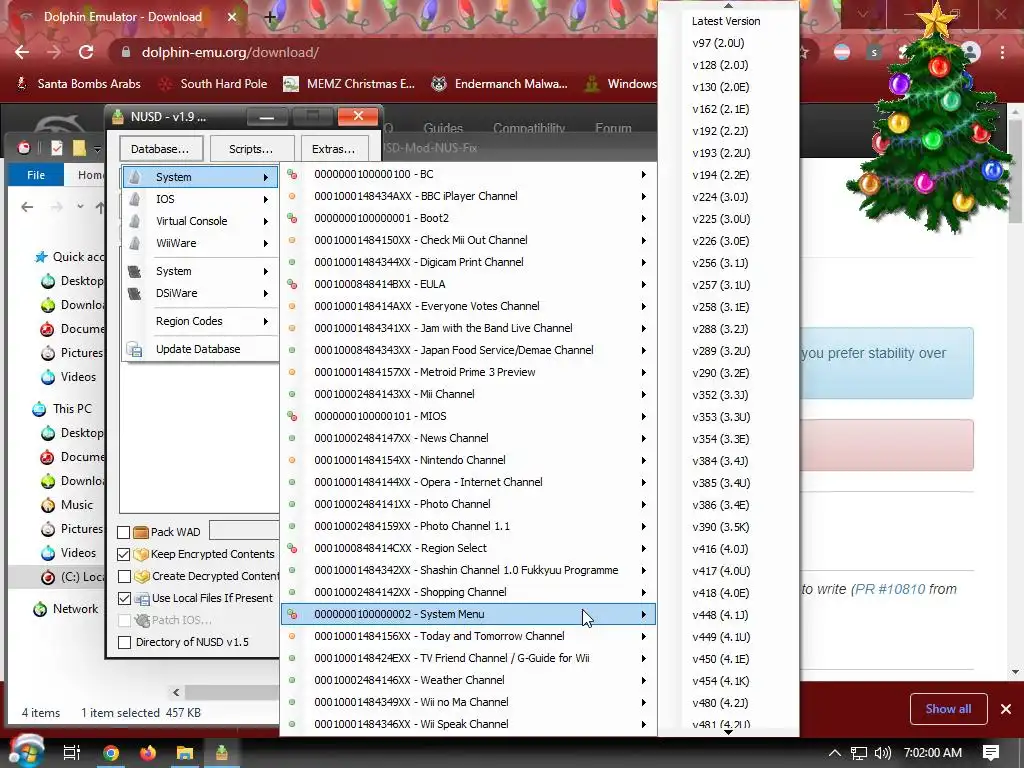Open the File tab in Explorer
Image resolution: width=1024 pixels, height=768 pixels.
click(36, 175)
